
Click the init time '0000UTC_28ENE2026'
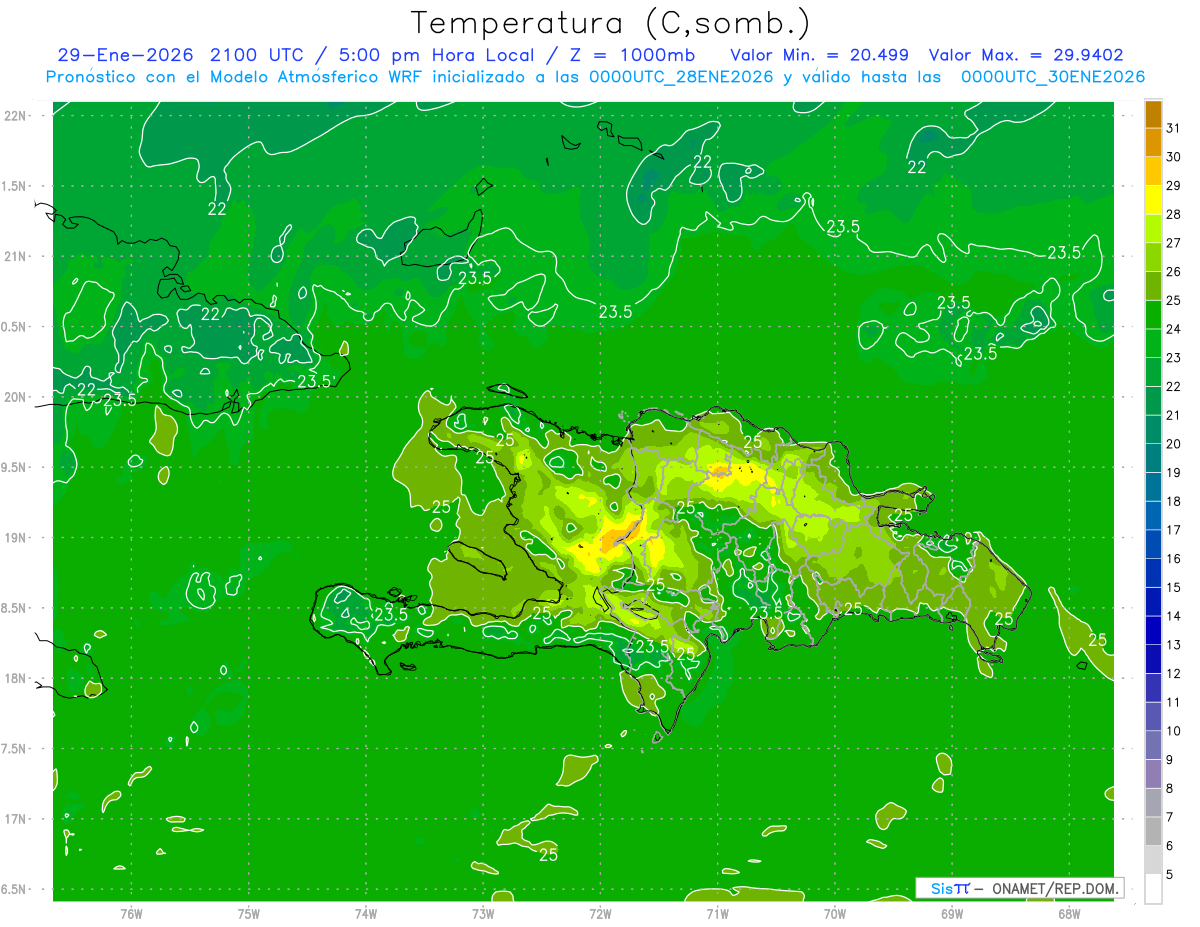tap(681, 77)
